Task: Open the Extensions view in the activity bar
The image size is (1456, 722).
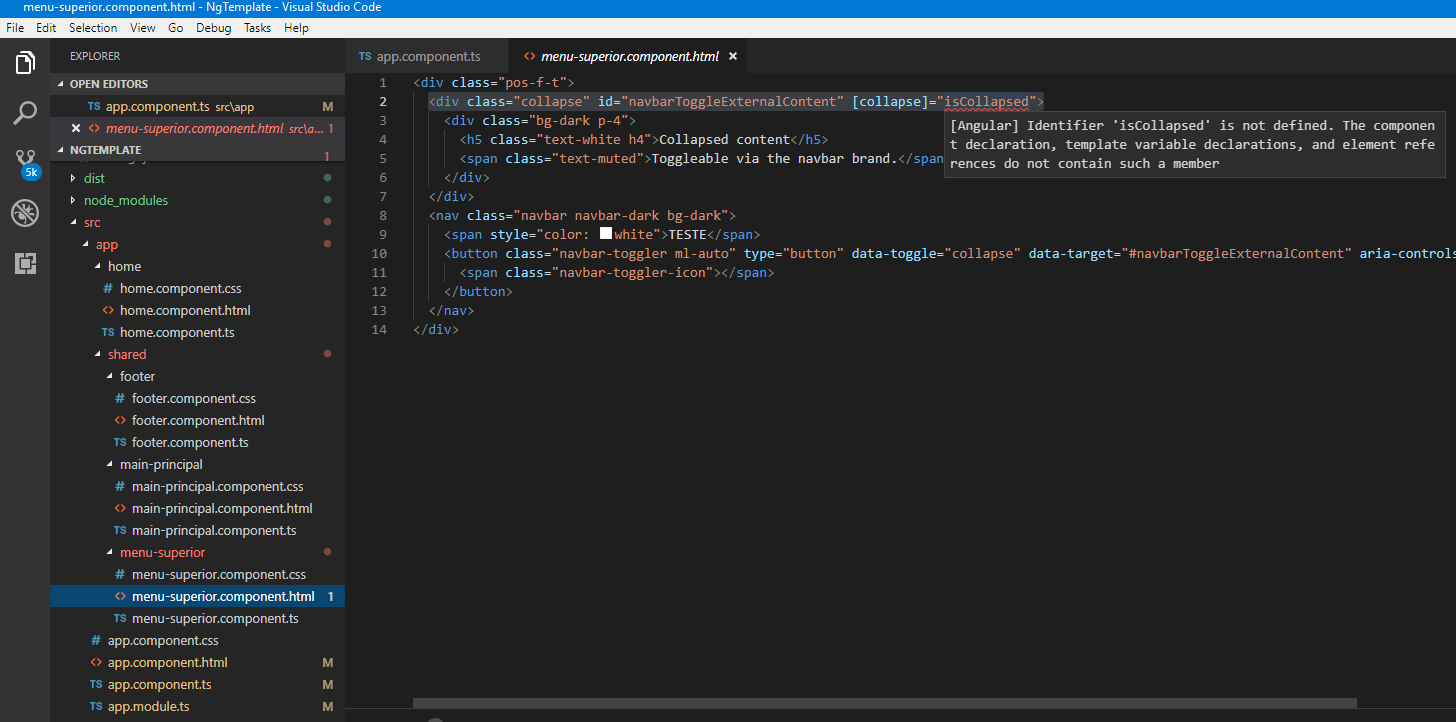Action: click(25, 263)
